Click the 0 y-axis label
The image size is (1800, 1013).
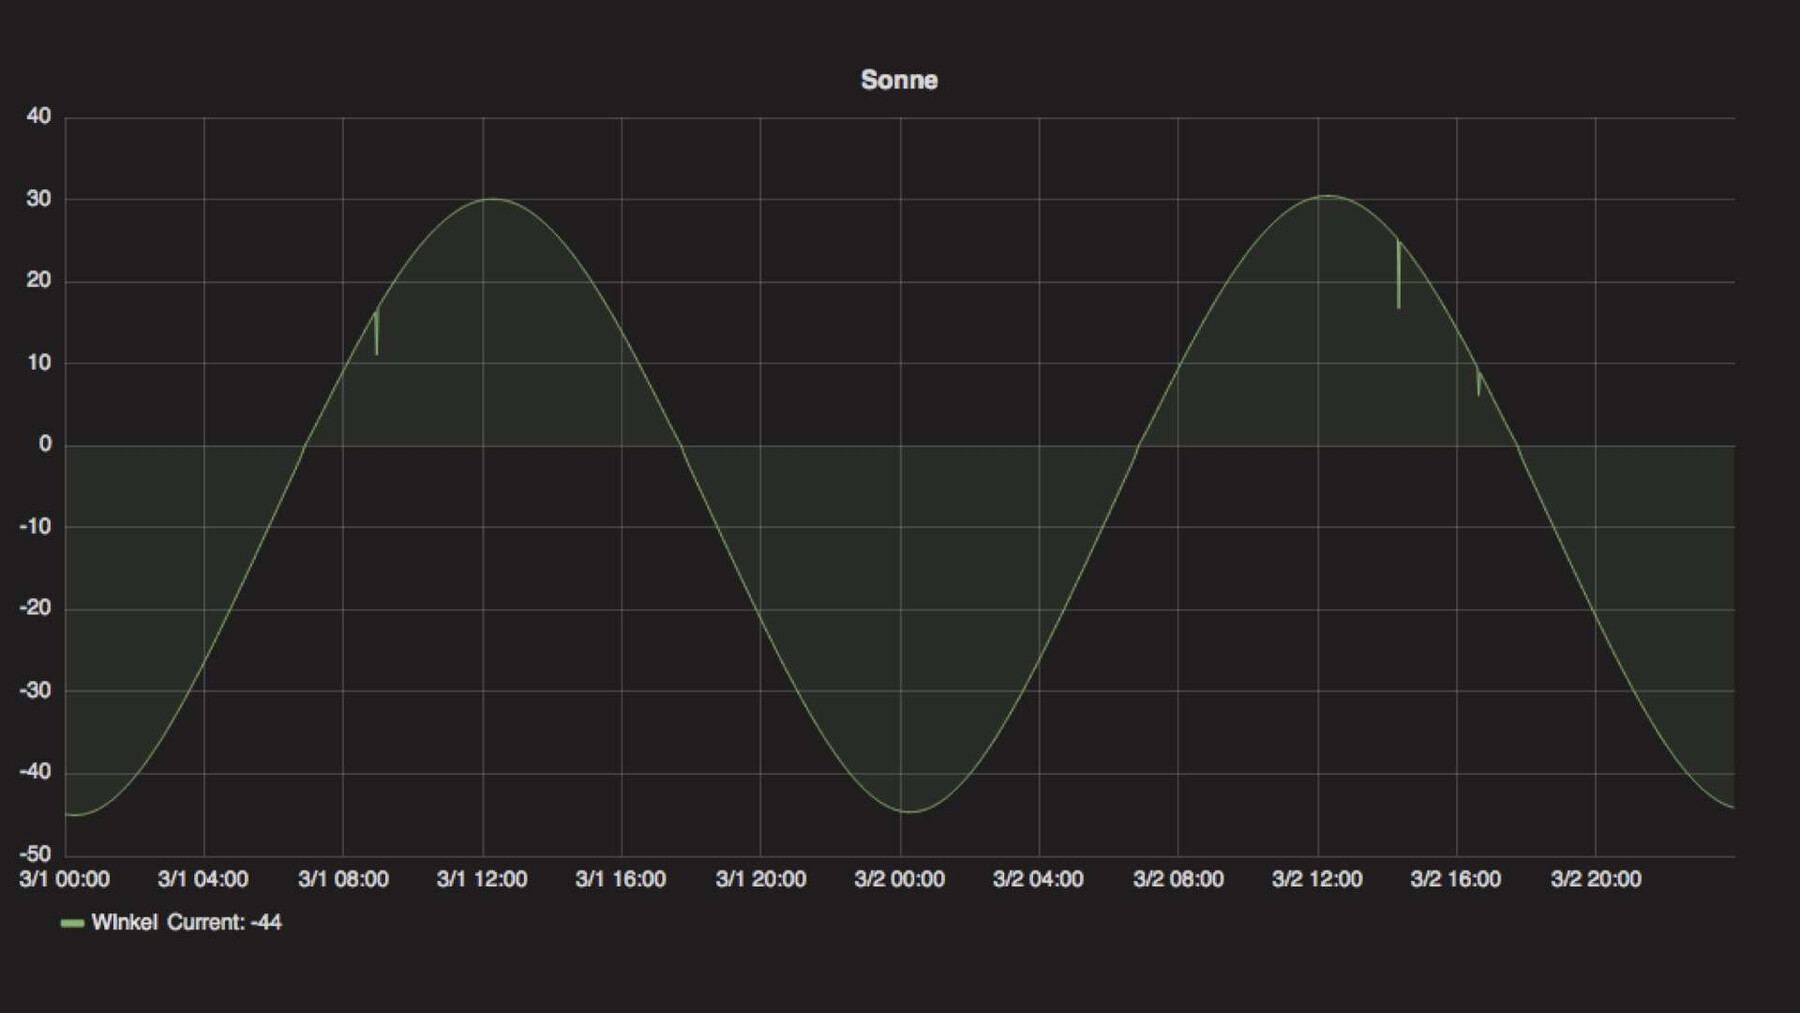coord(45,444)
